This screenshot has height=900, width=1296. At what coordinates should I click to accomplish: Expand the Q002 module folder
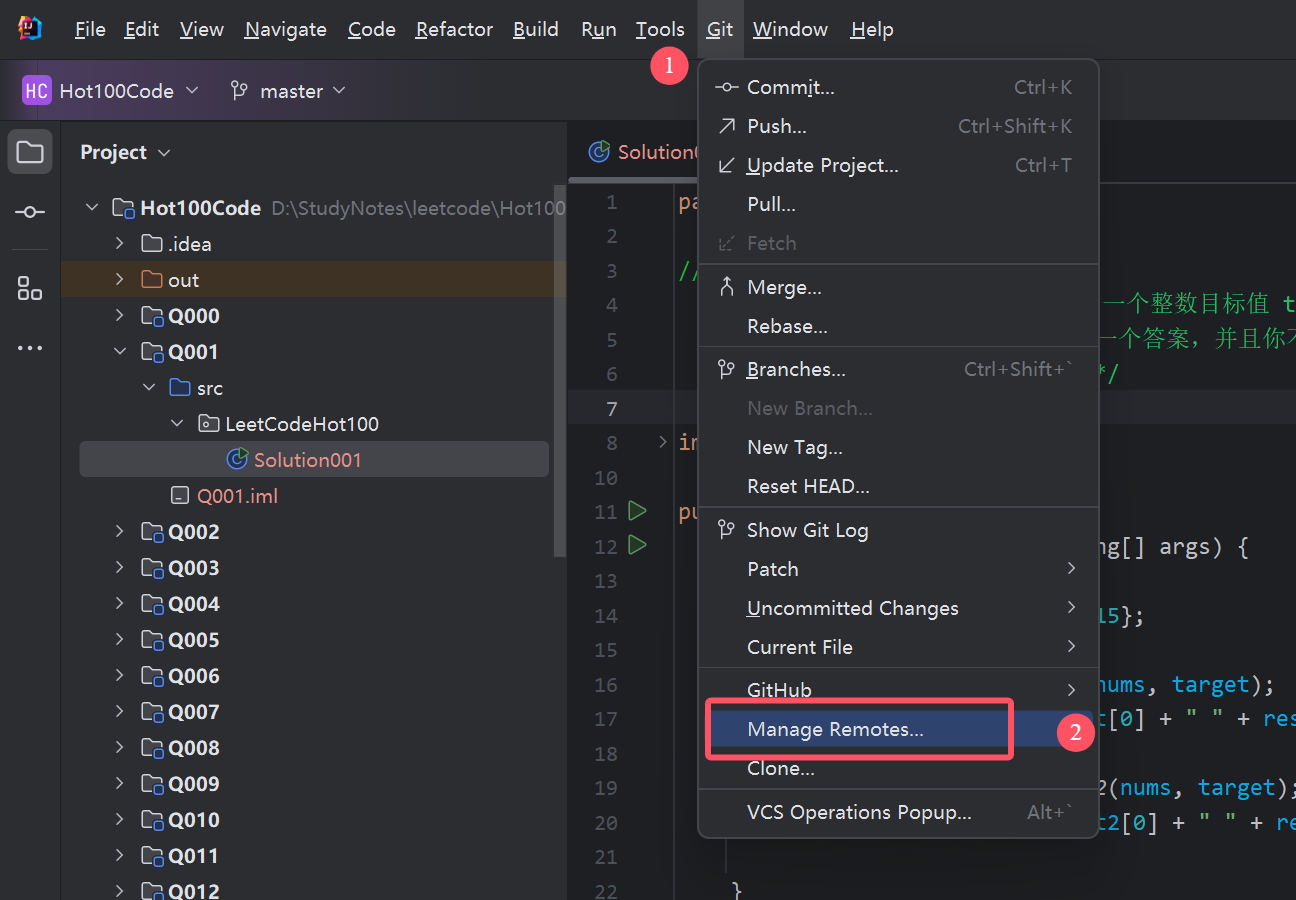tap(120, 532)
